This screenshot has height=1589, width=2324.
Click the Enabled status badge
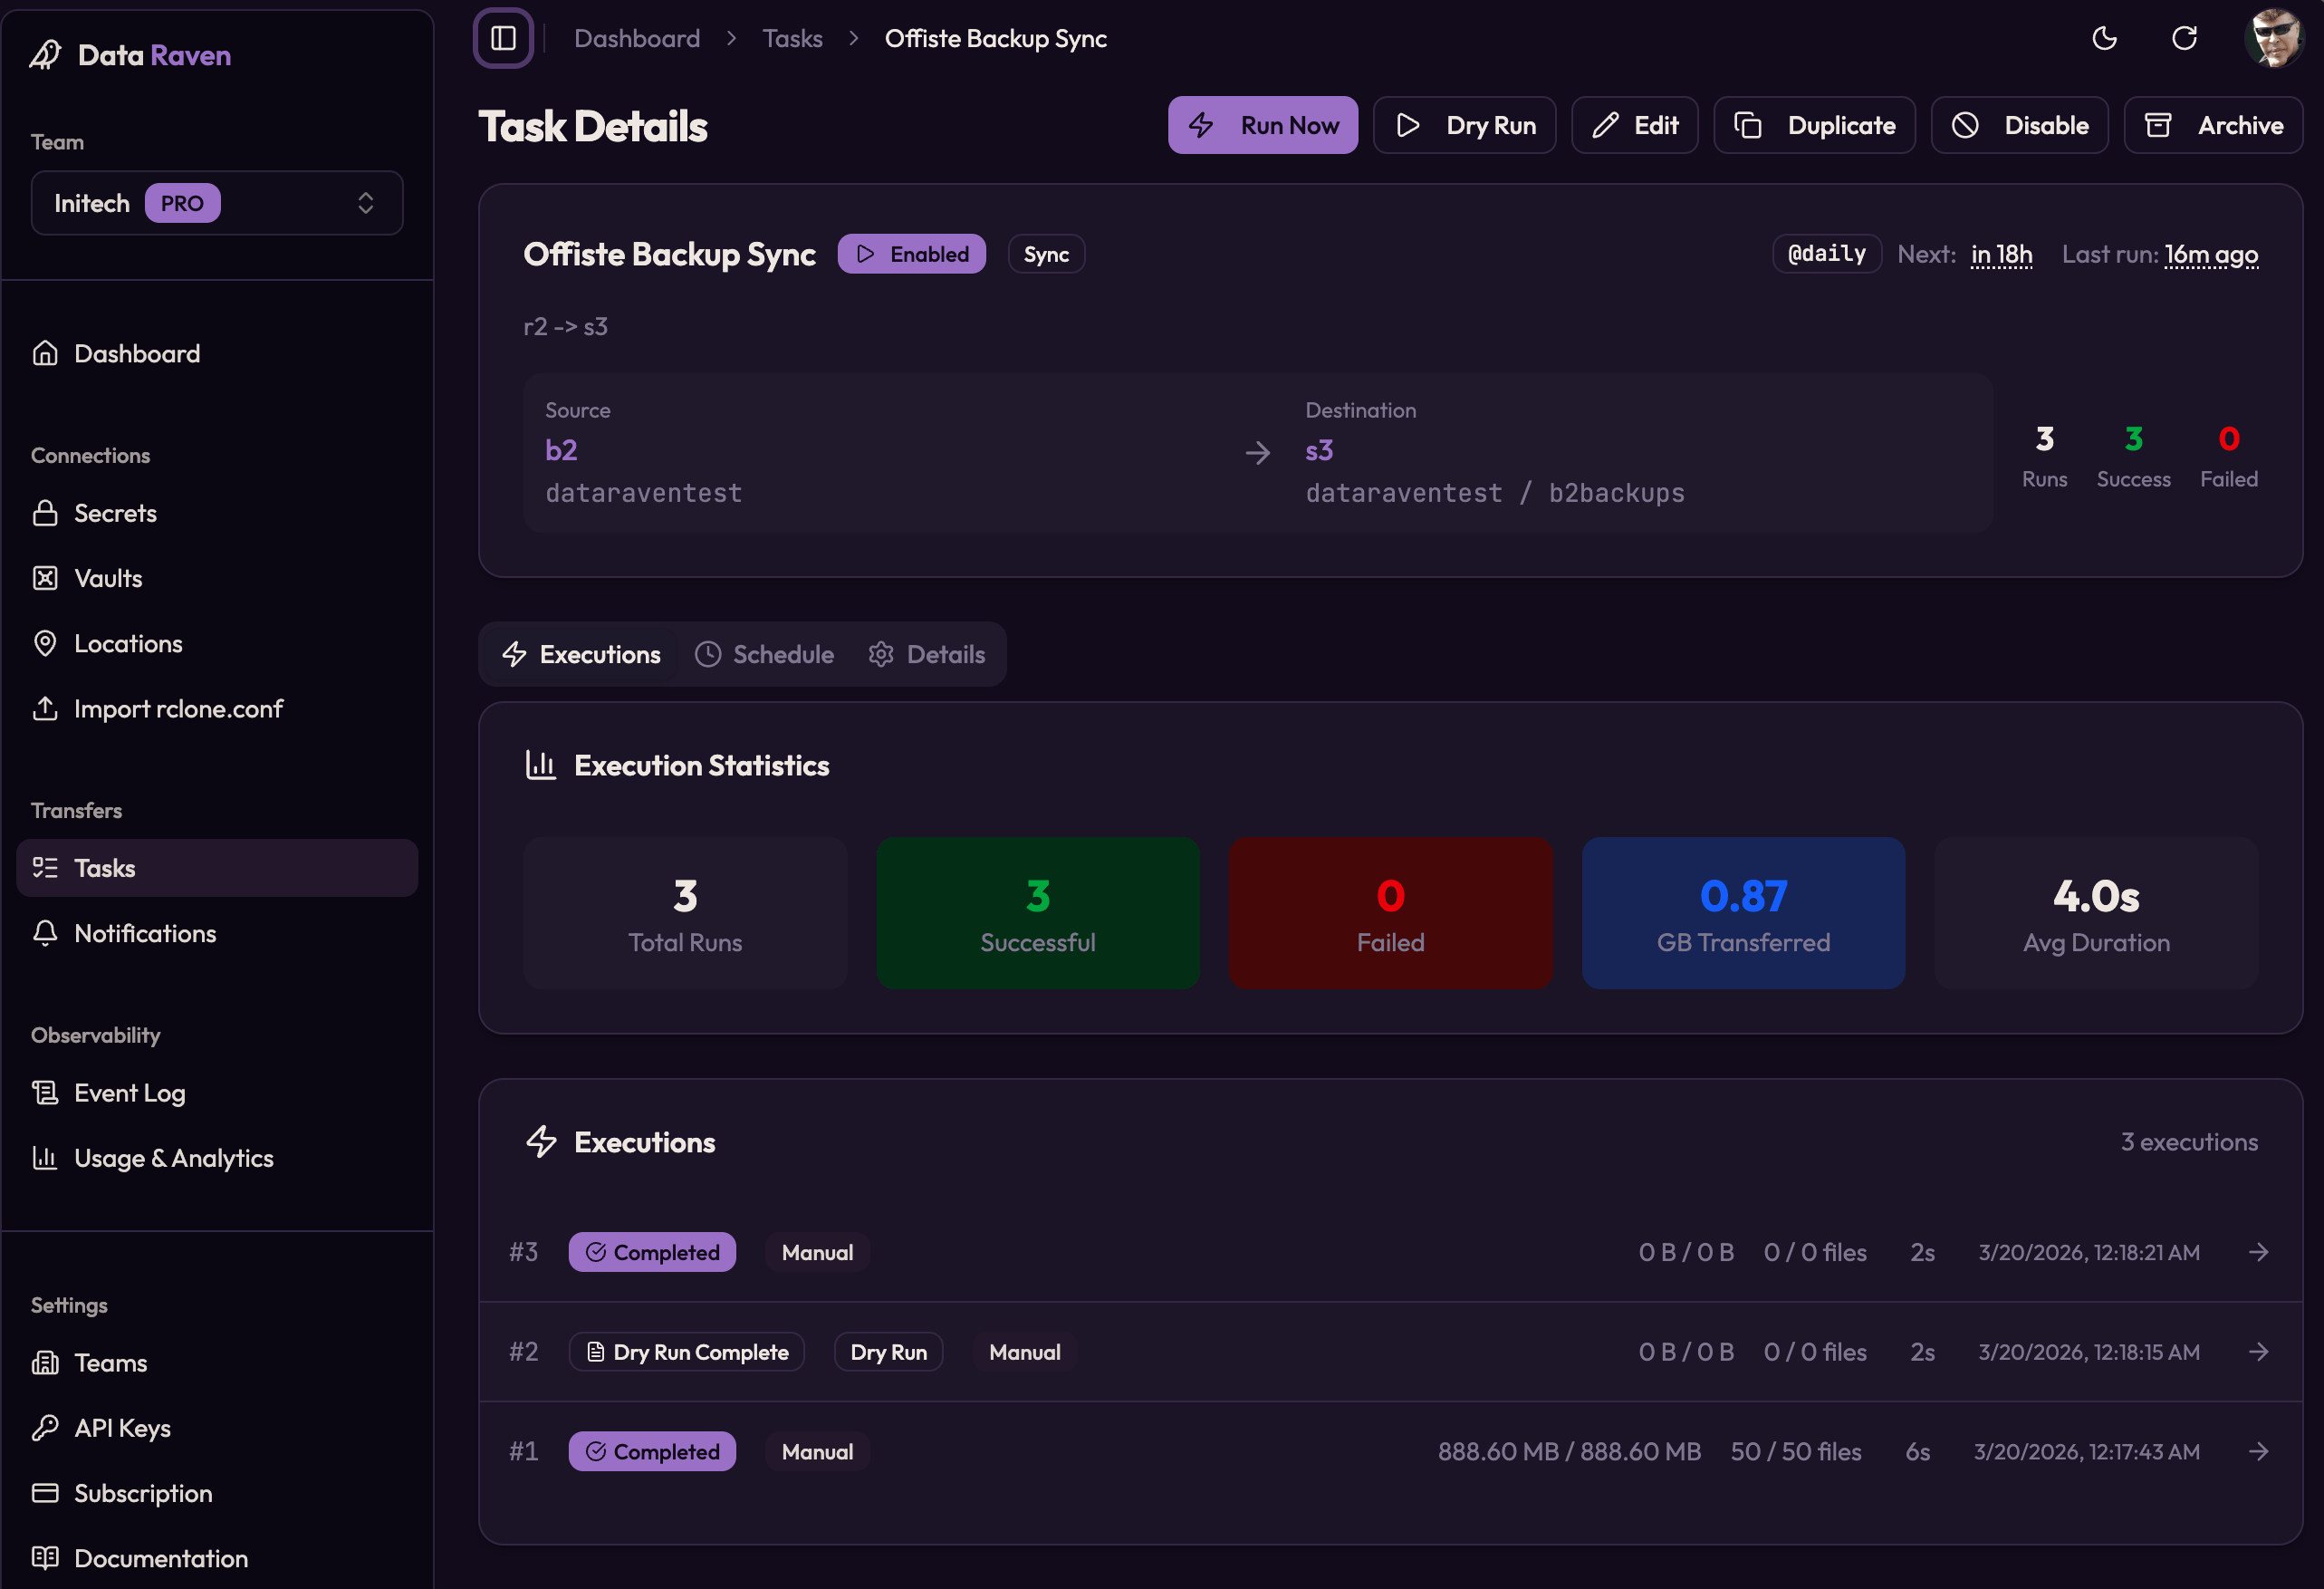pos(911,254)
